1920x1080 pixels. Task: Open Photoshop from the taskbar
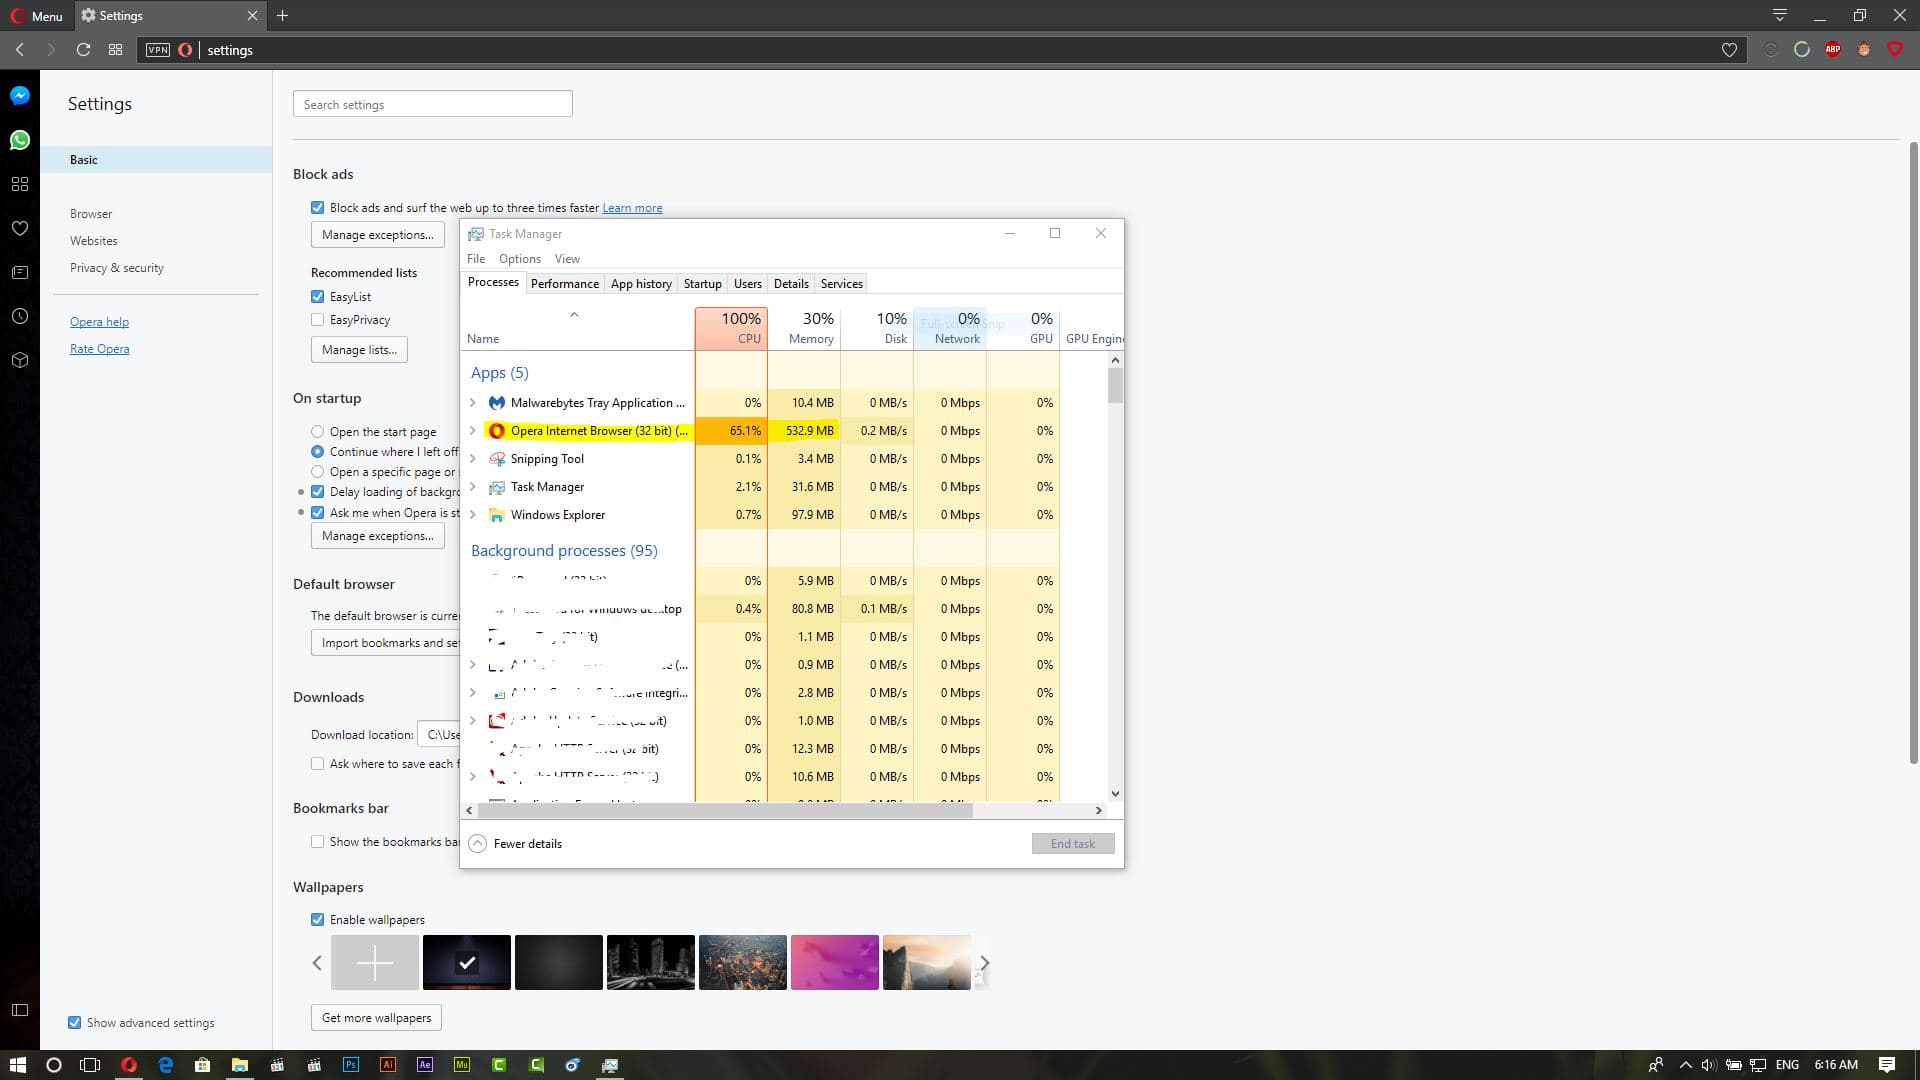[x=350, y=1065]
